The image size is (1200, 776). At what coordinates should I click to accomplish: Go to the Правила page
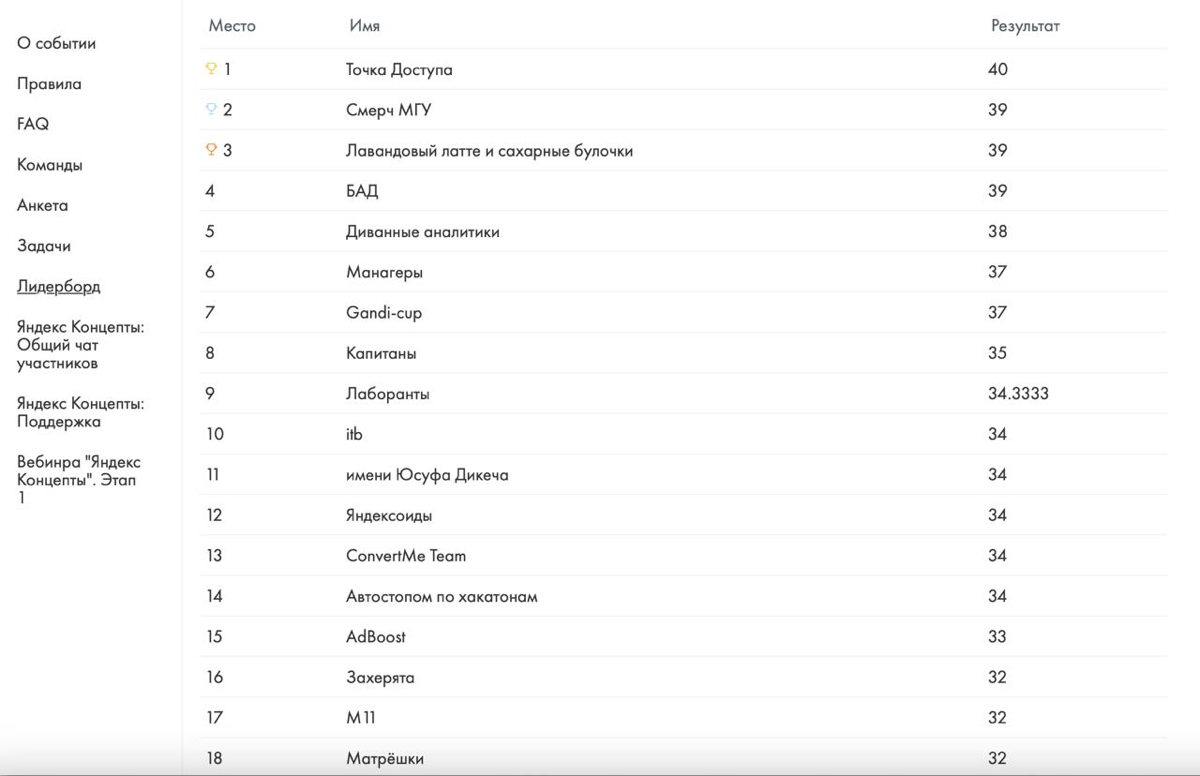coord(49,84)
